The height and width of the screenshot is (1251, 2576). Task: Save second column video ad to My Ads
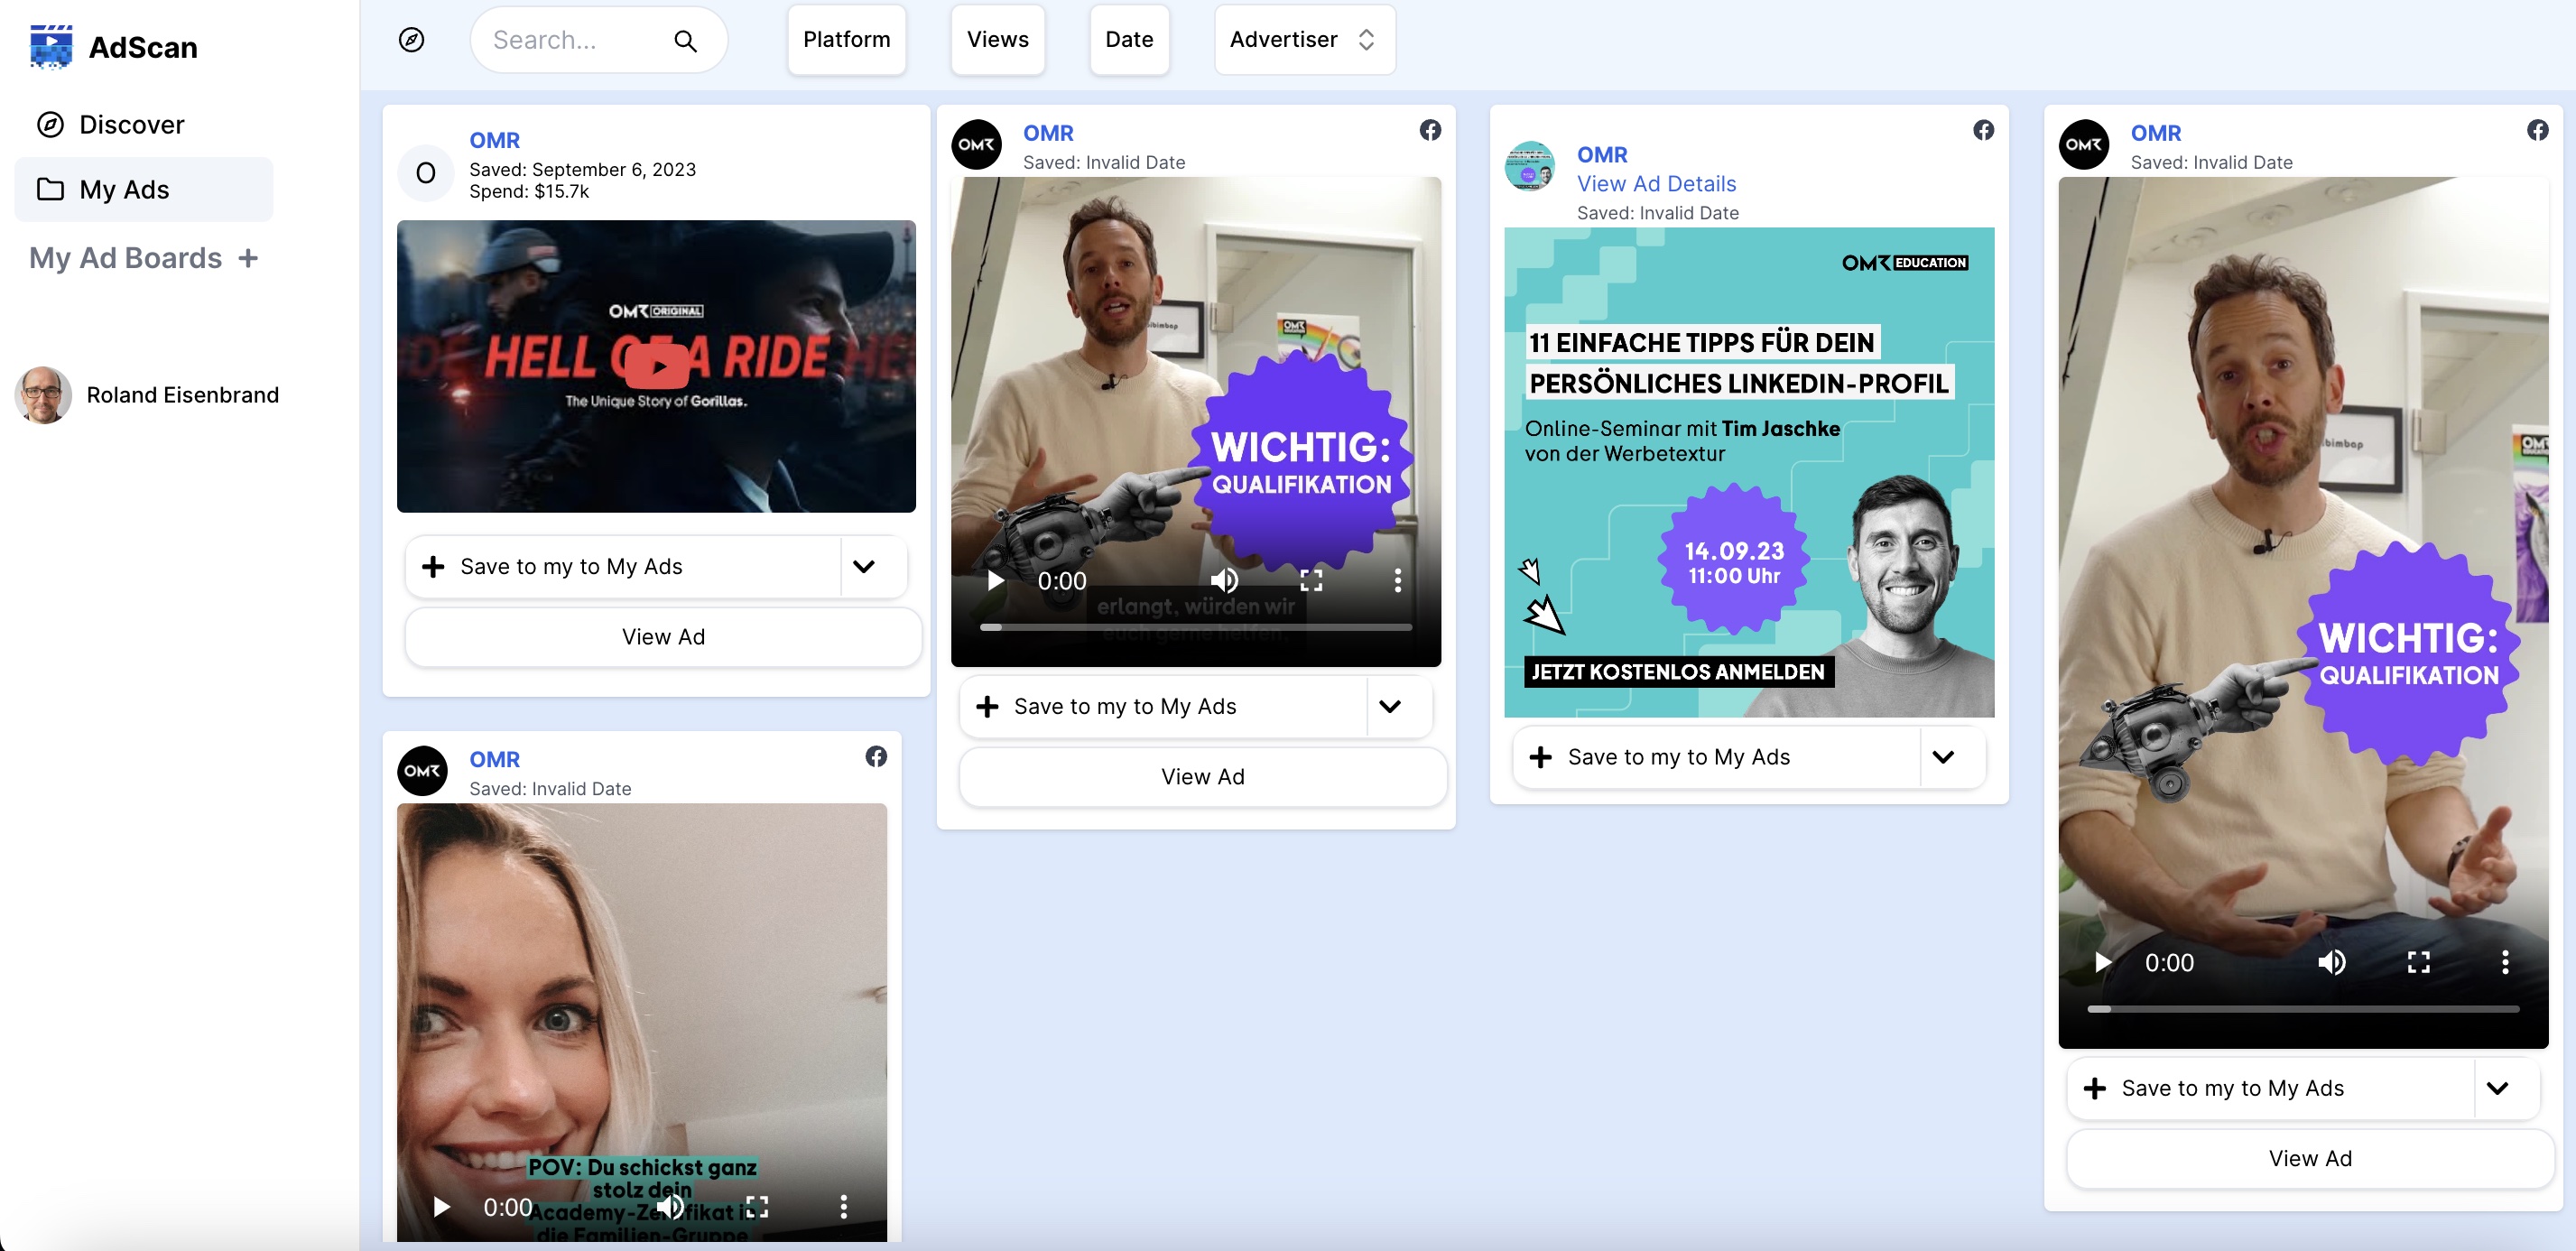click(x=1163, y=707)
